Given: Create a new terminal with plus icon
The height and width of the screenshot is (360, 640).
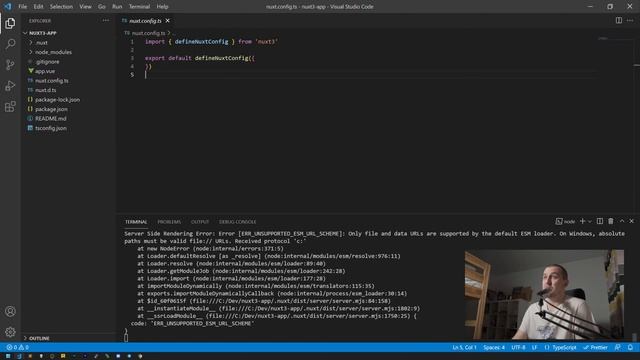Looking at the screenshot, I should coord(582,221).
